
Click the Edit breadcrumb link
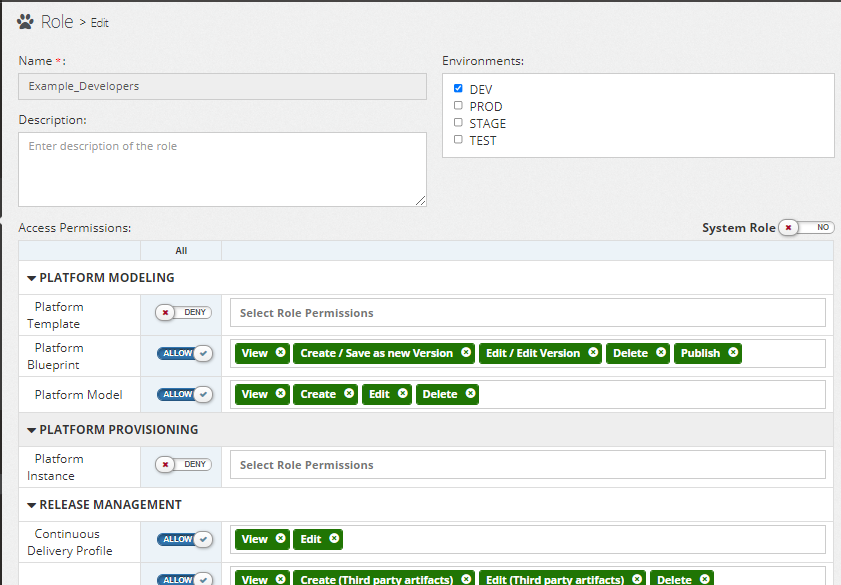[100, 23]
